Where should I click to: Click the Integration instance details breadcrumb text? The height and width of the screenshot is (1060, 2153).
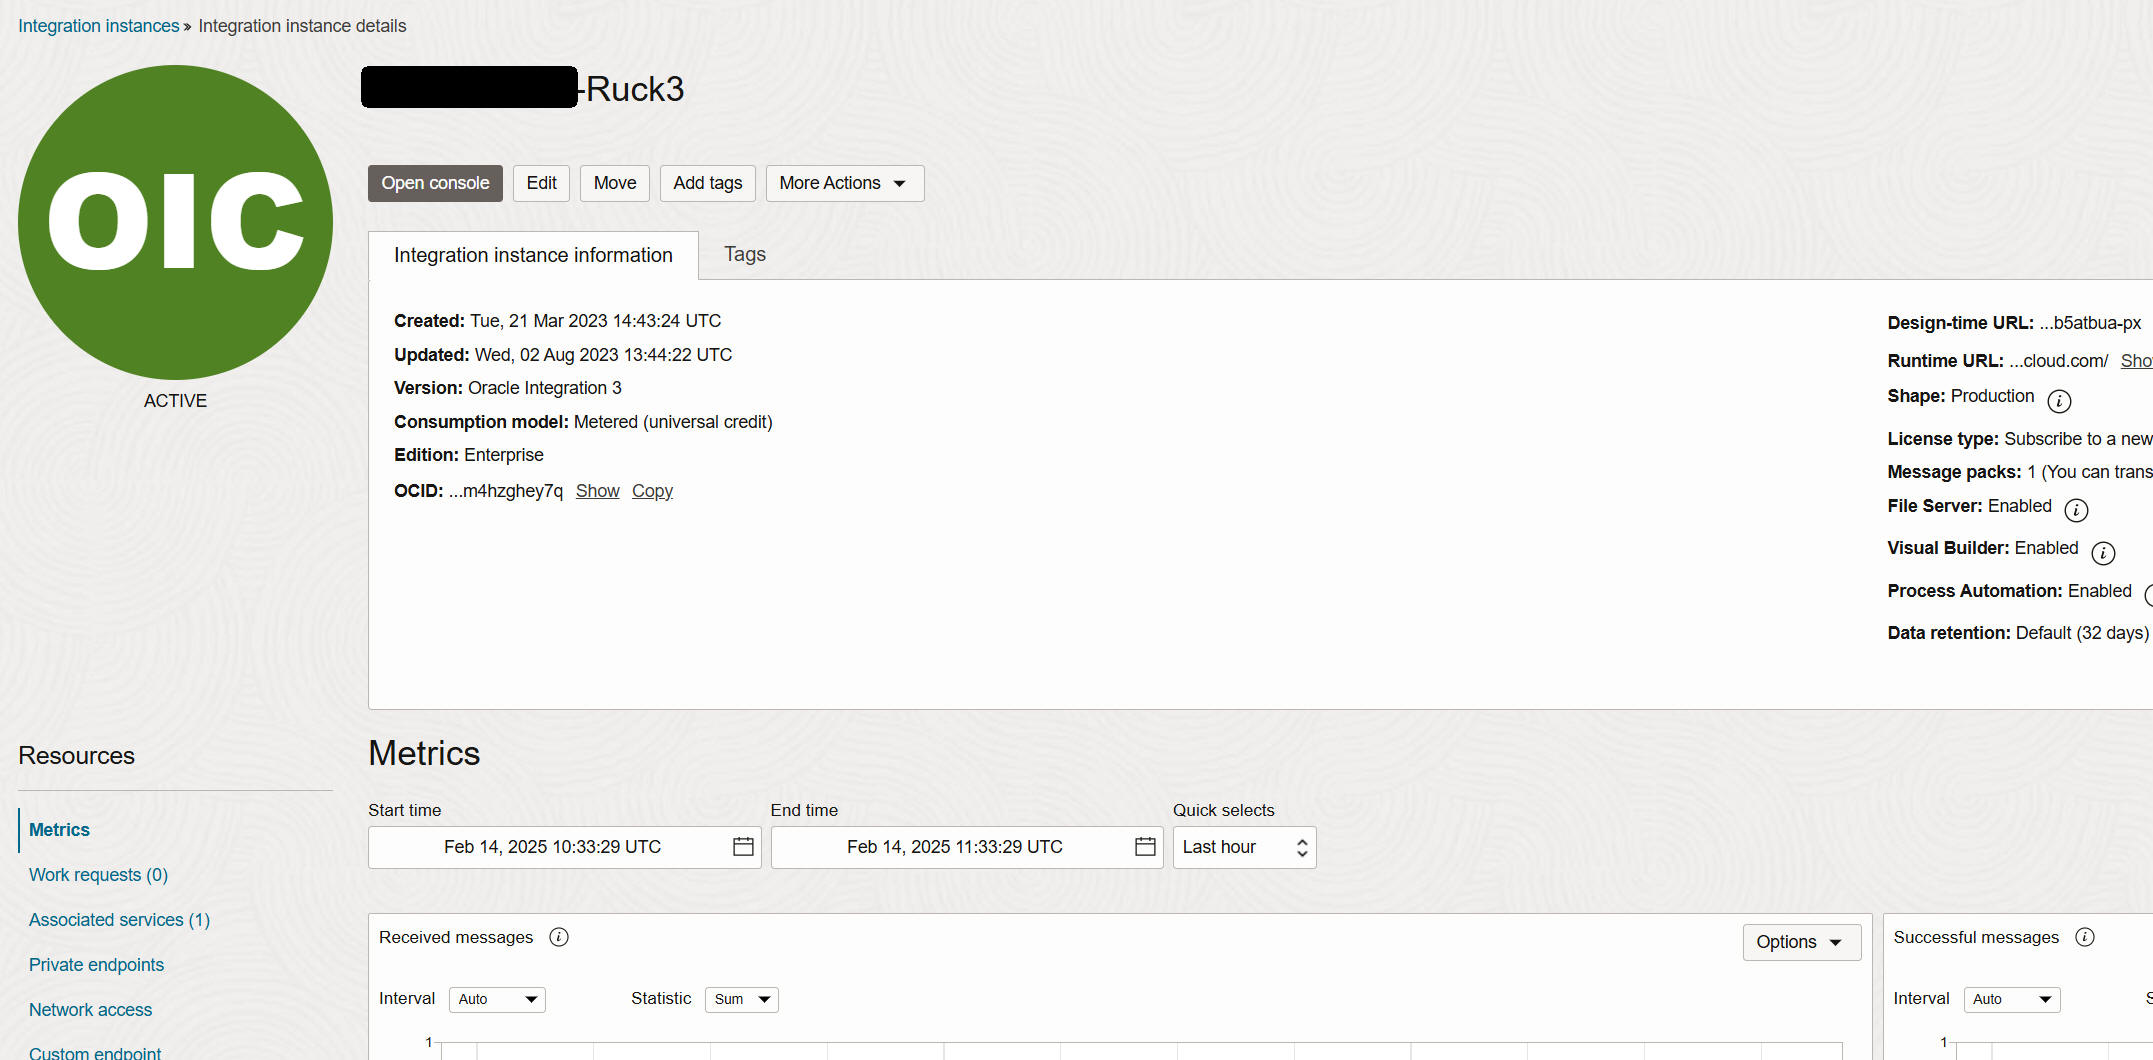pyautogui.click(x=302, y=26)
